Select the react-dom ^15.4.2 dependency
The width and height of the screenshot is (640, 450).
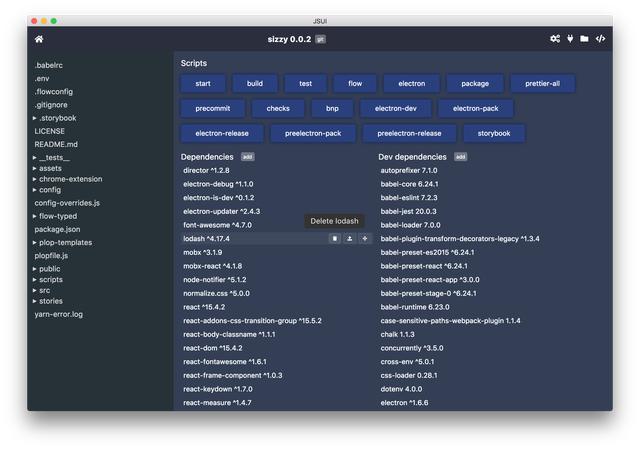pyautogui.click(x=212, y=348)
